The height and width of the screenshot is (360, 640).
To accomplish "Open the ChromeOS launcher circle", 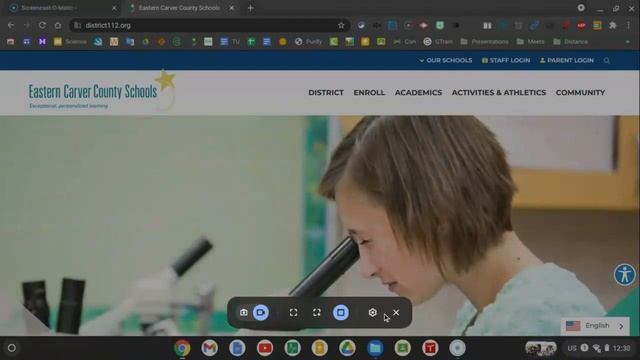I will 12,348.
